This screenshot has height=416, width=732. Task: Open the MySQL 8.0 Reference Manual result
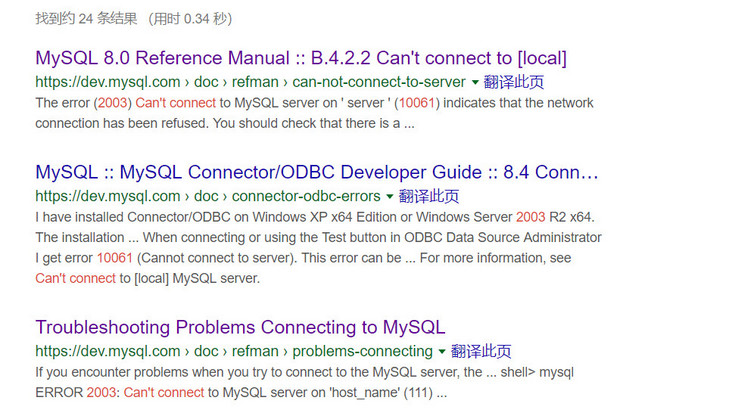click(300, 57)
